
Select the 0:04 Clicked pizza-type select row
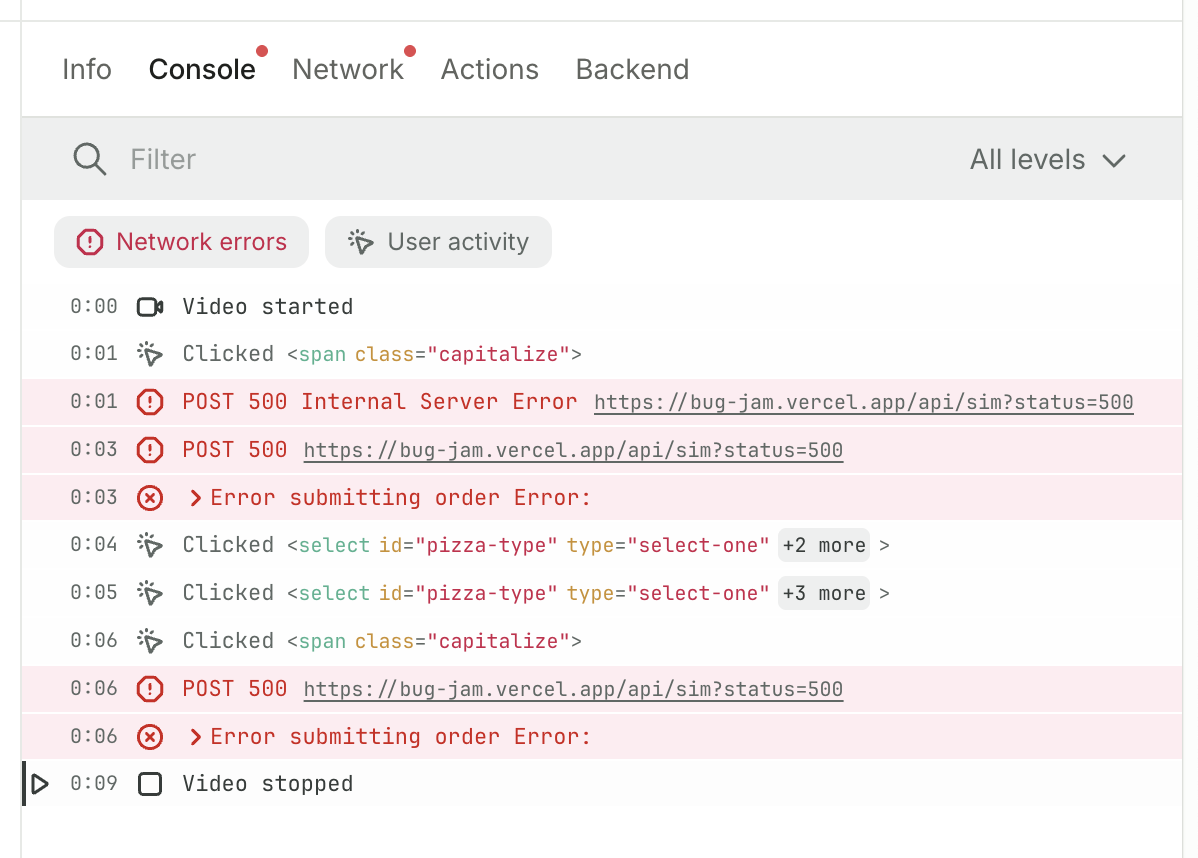pyautogui.click(x=602, y=546)
